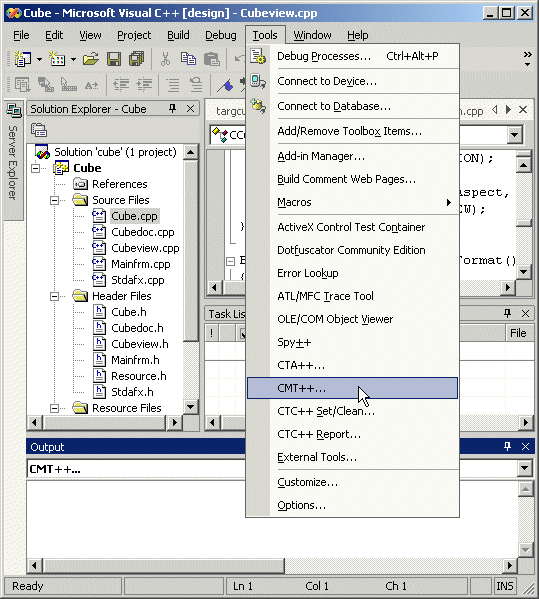Click next tab arrow in editor tabs
539x599 pixels.
pyautogui.click(x=508, y=110)
